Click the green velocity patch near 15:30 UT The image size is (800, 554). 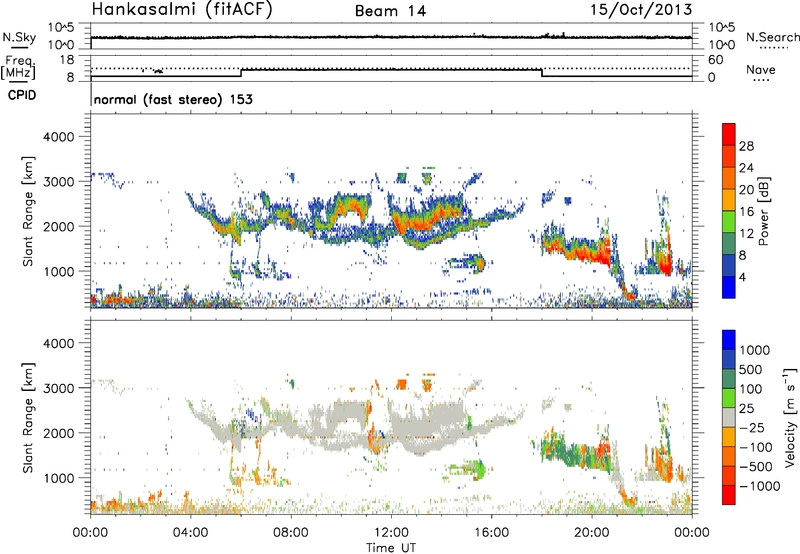479,468
